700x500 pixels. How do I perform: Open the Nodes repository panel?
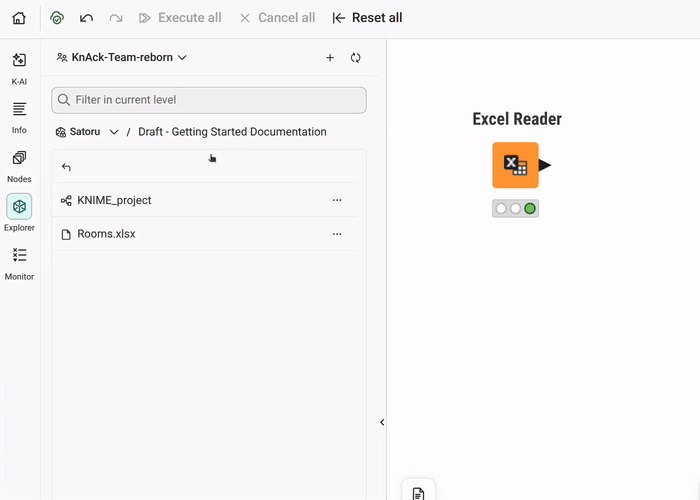tap(19, 167)
